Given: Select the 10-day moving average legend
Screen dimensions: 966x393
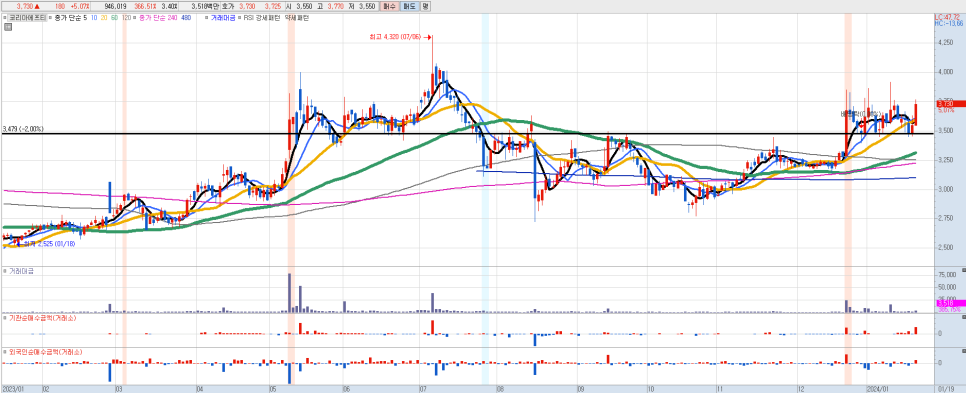Looking at the screenshot, I should (94, 18).
